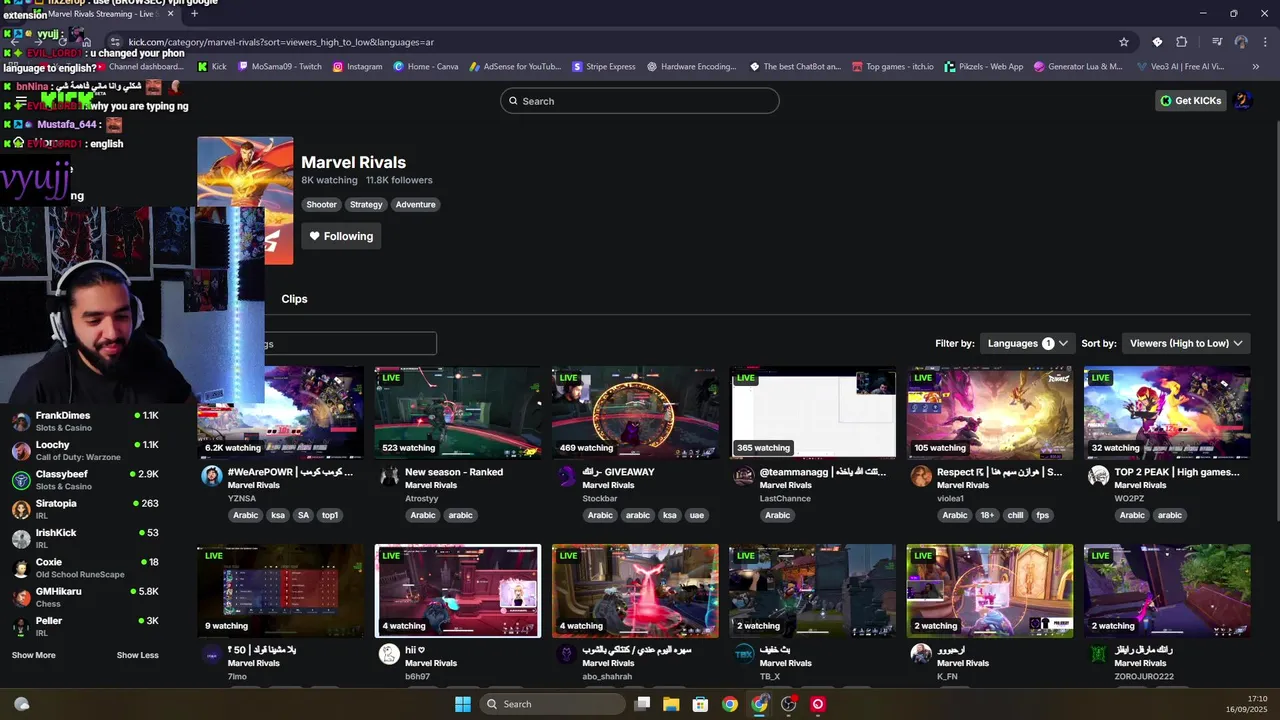The height and width of the screenshot is (720, 1280).
Task: Open the browser extensions puzzle icon
Action: coord(1182,42)
